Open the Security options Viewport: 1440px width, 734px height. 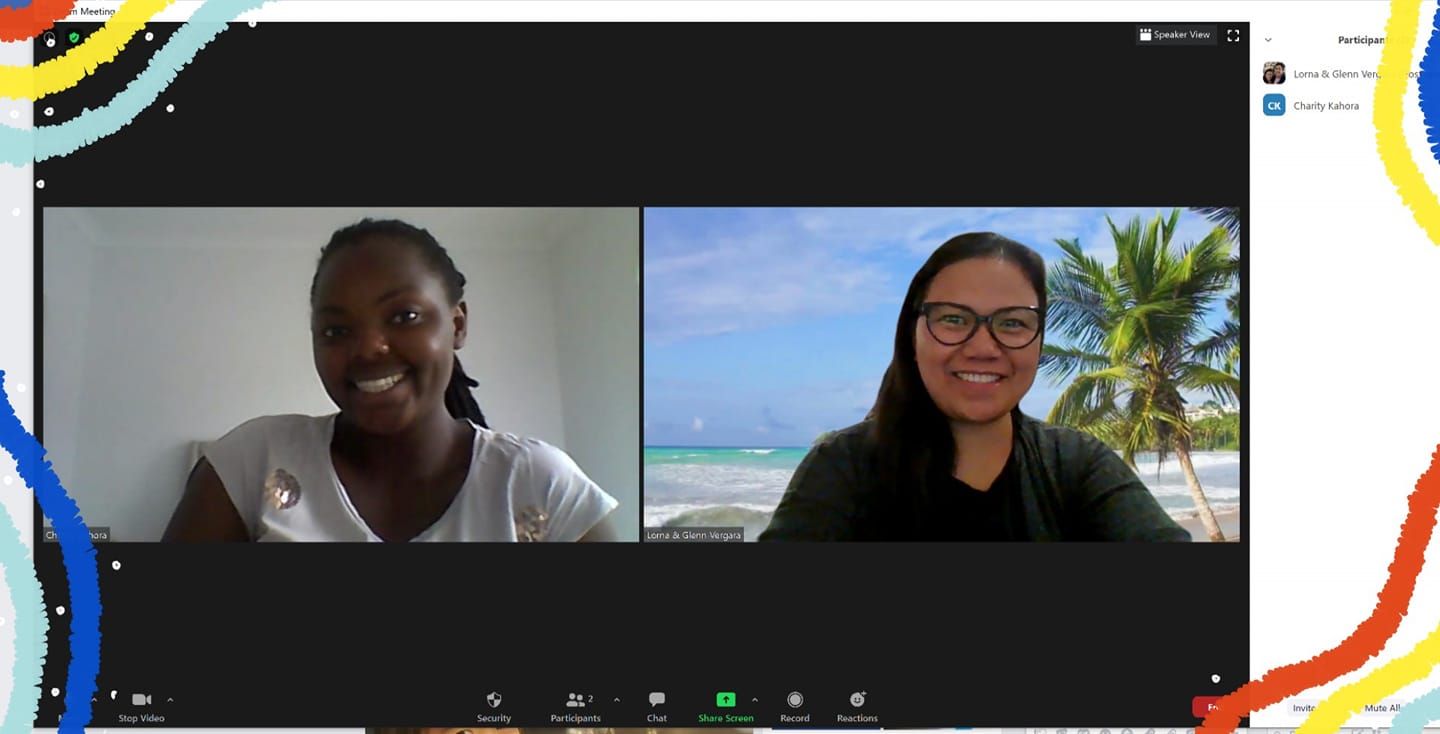click(x=493, y=701)
